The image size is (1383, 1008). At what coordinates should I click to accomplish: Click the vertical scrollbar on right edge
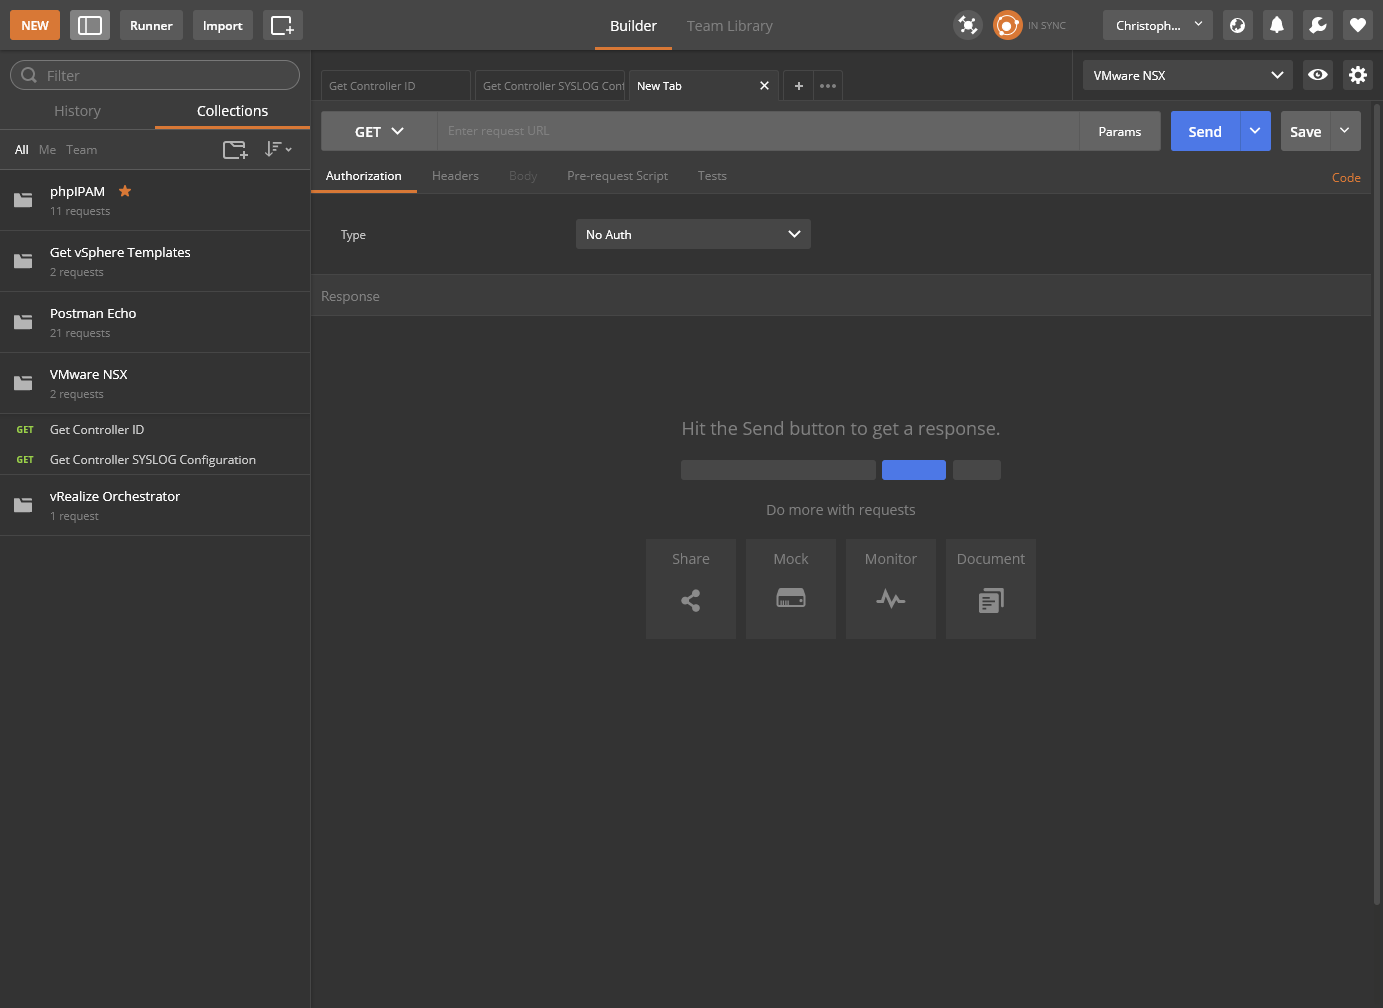(x=1377, y=500)
